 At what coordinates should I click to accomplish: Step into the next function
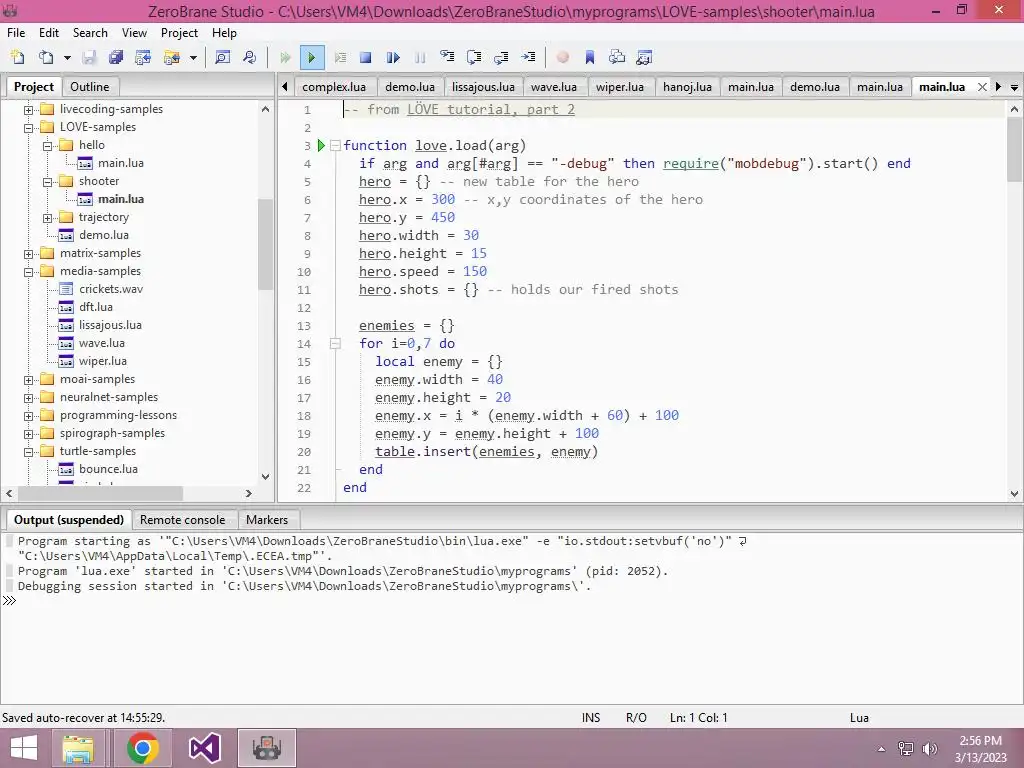coord(447,57)
